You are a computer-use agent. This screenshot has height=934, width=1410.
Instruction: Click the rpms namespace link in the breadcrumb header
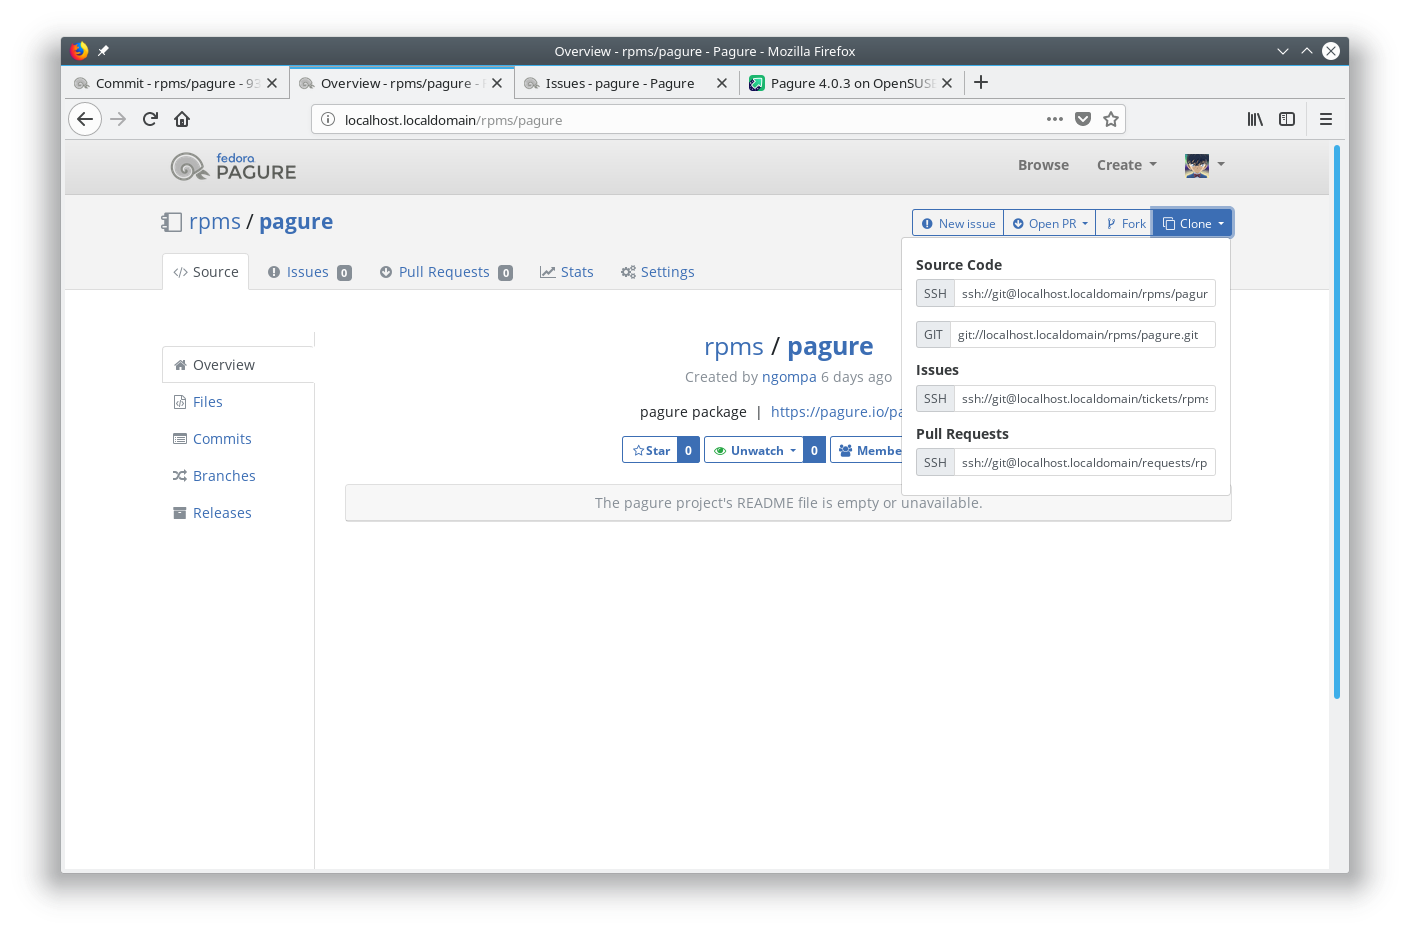tap(215, 222)
